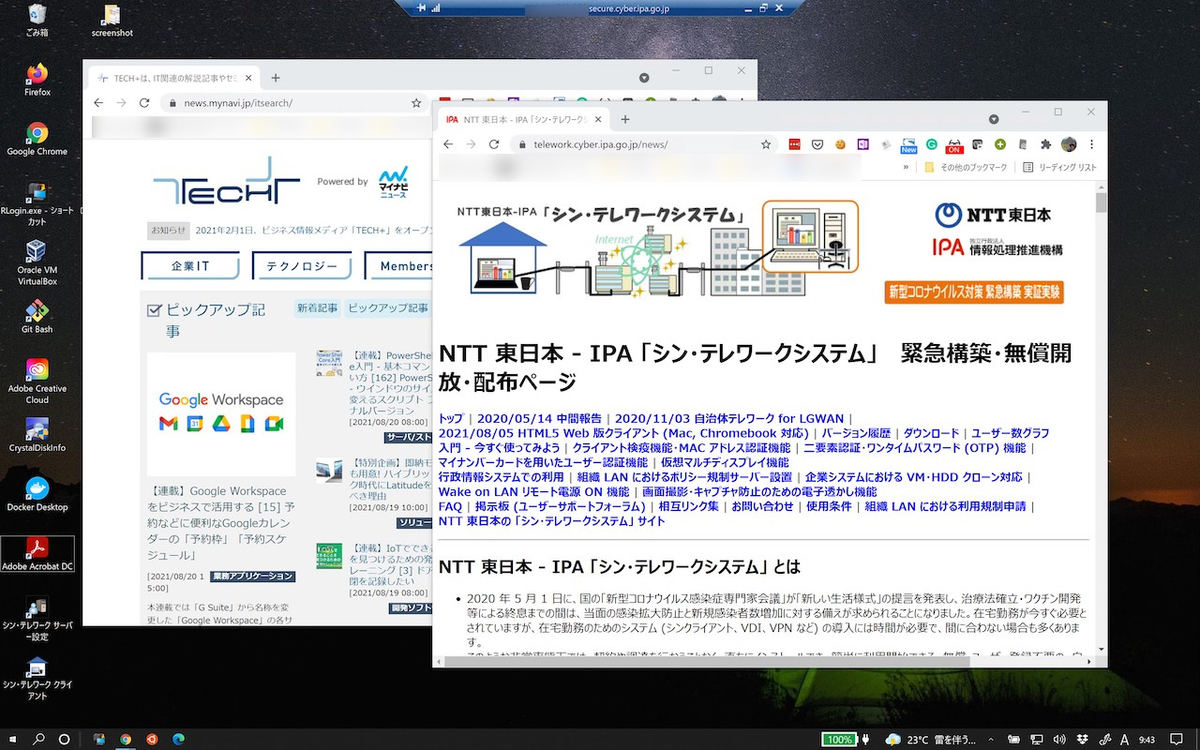Viewport: 1200px width, 750px height.
Task: Add a new tab in the IPA Chrome window
Action: 625,119
